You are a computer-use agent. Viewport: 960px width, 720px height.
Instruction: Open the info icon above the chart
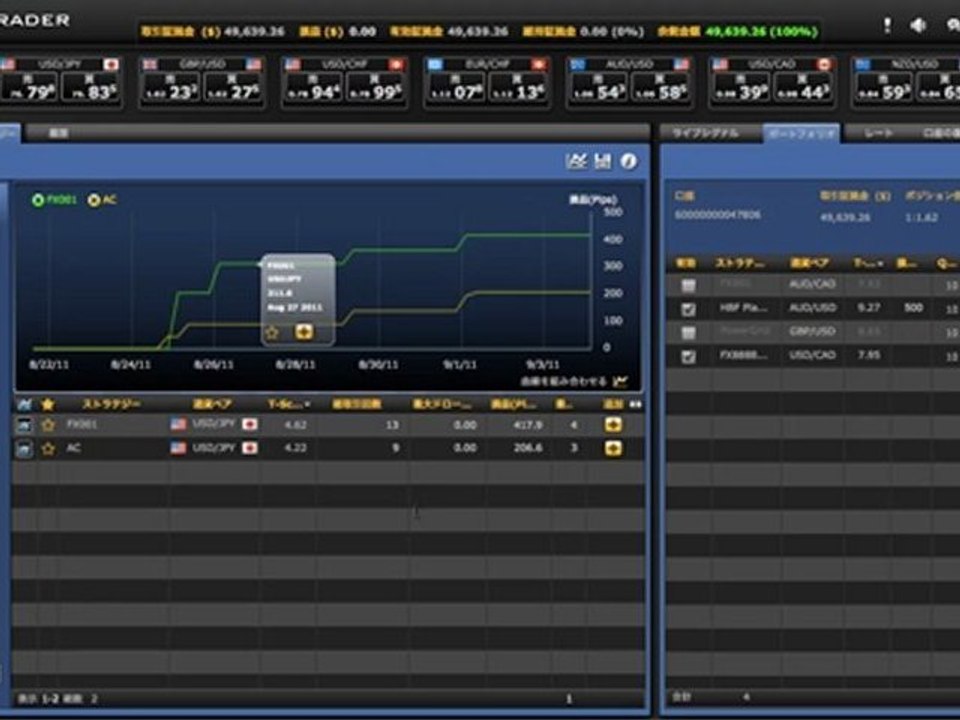[629, 161]
